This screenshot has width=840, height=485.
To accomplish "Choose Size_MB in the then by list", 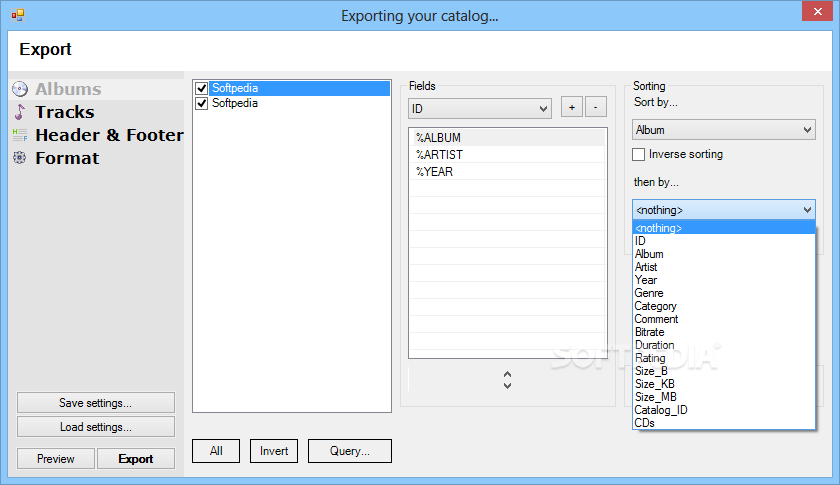I will (x=724, y=397).
